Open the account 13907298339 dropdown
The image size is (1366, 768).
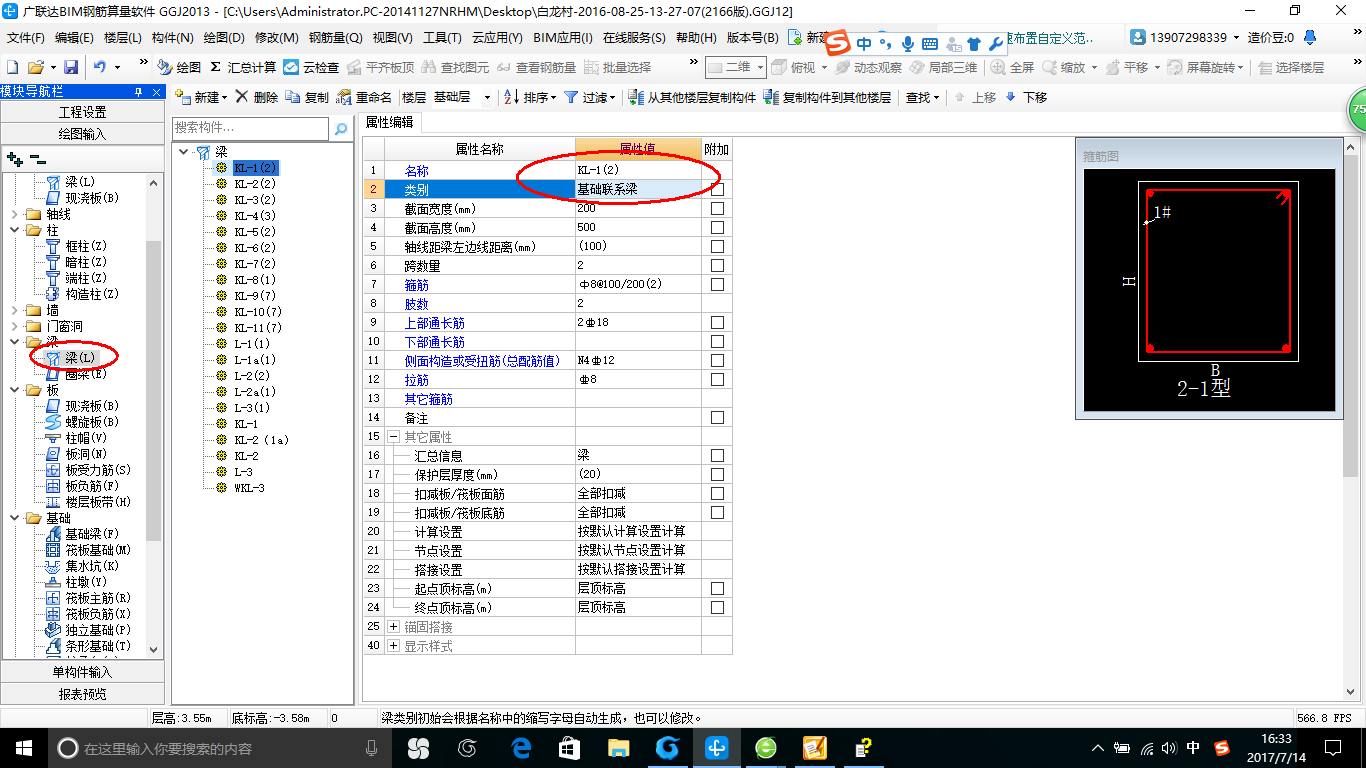1185,38
